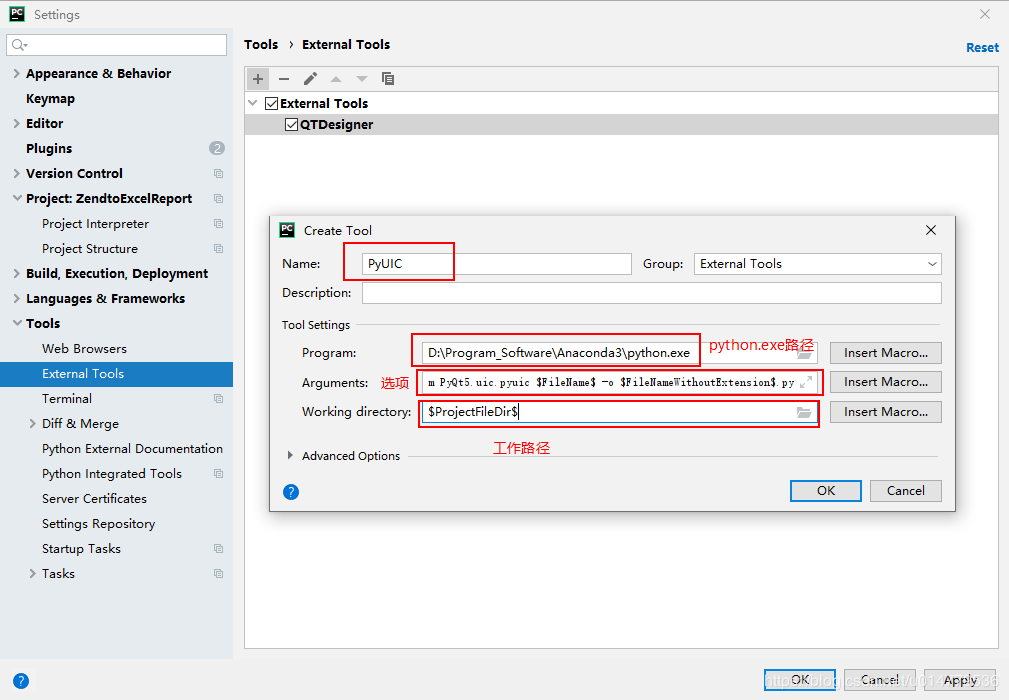Click project-level icon beside Project Interpreter
This screenshot has height=700, width=1009.
coord(219,224)
